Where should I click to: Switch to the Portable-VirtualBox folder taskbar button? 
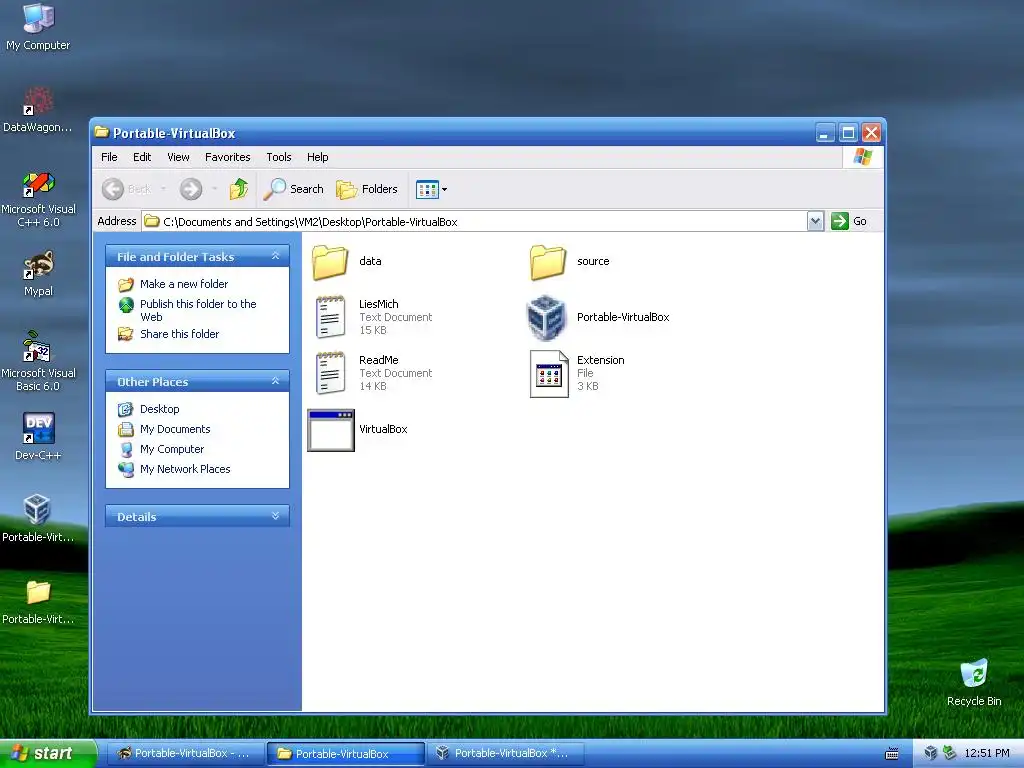point(345,753)
